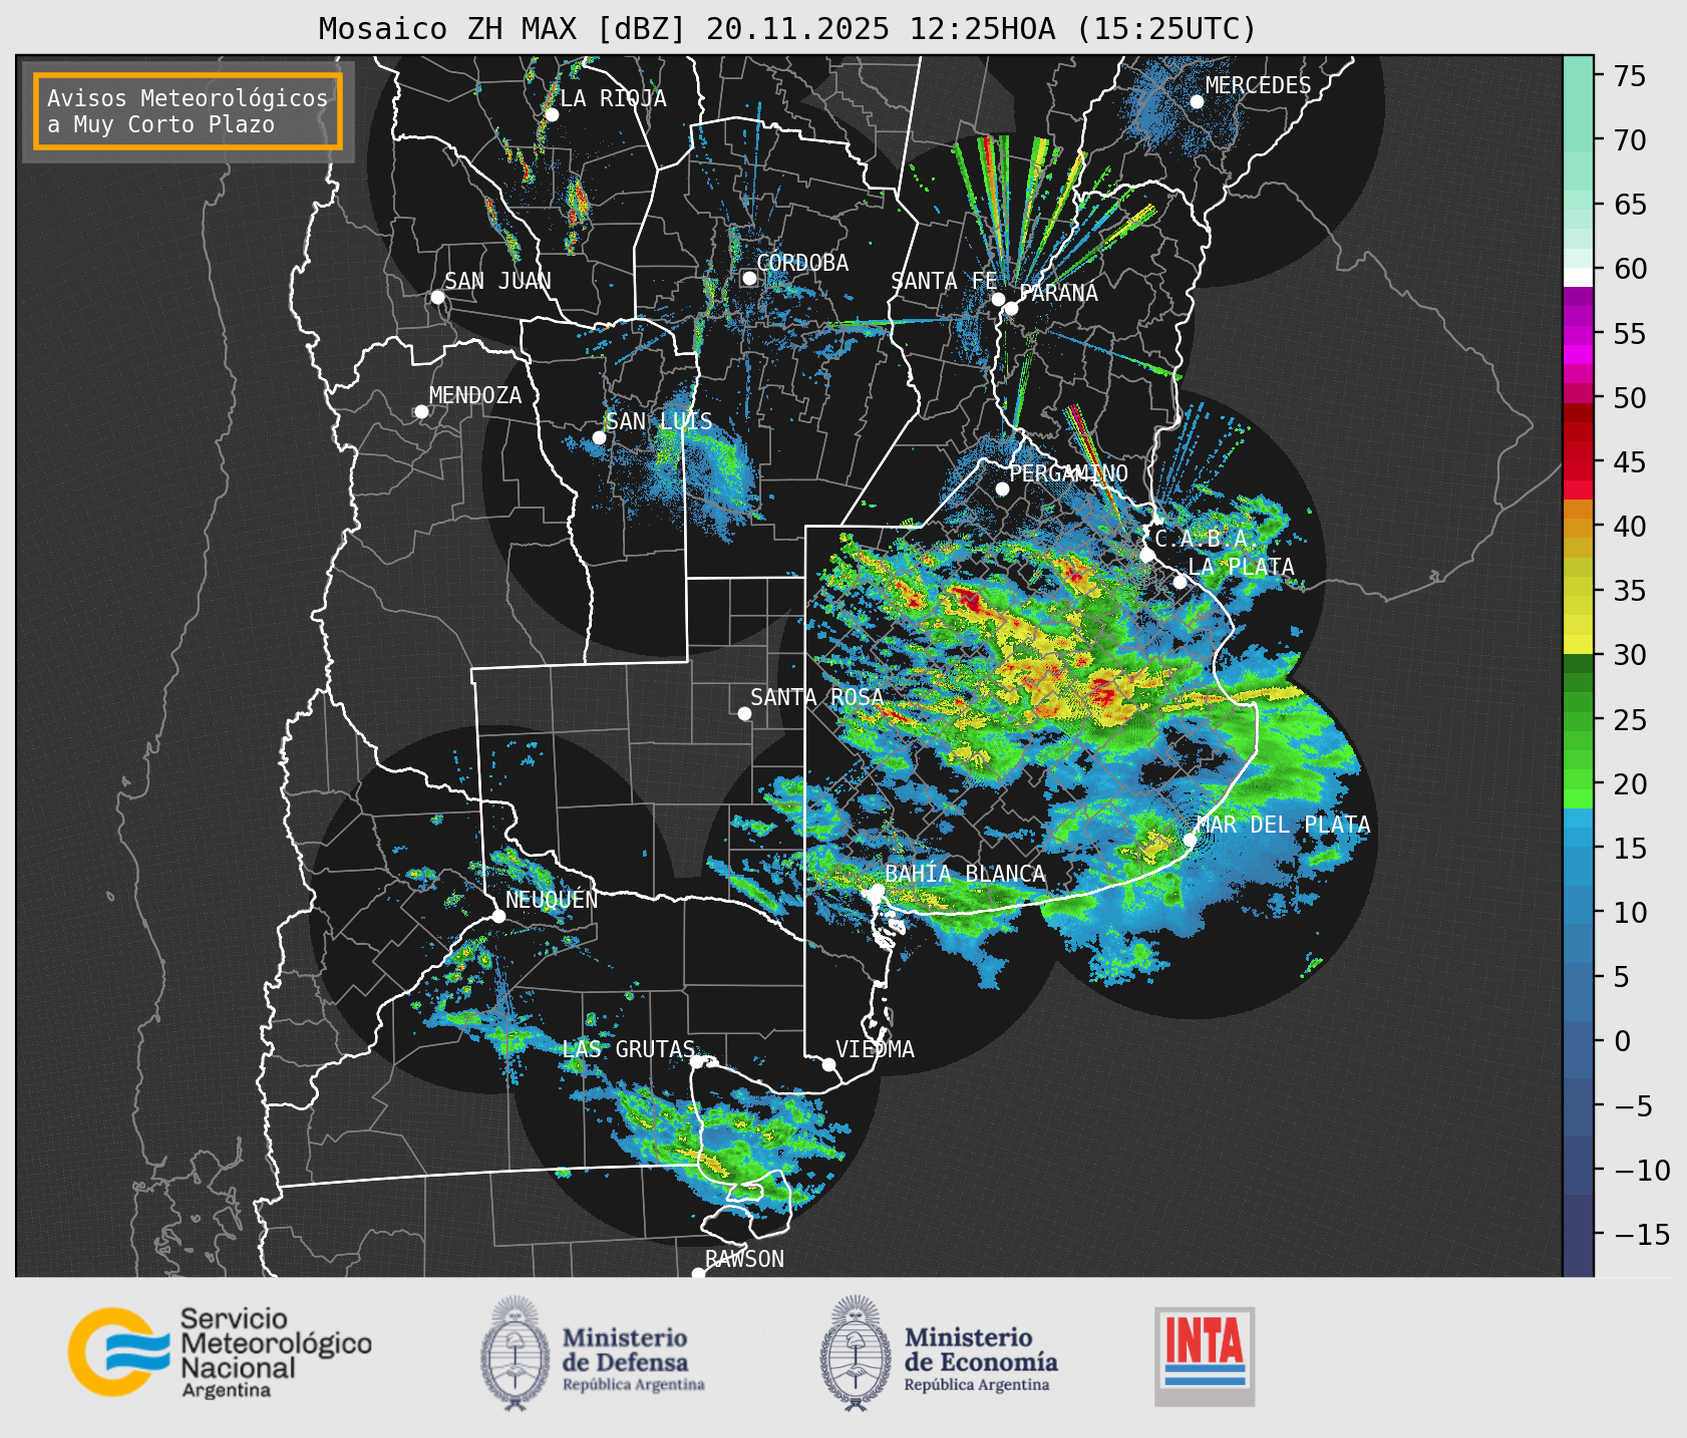Click the 60 value on the dBZ scale
Viewport: 1687px width, 1438px height.
click(x=1628, y=269)
